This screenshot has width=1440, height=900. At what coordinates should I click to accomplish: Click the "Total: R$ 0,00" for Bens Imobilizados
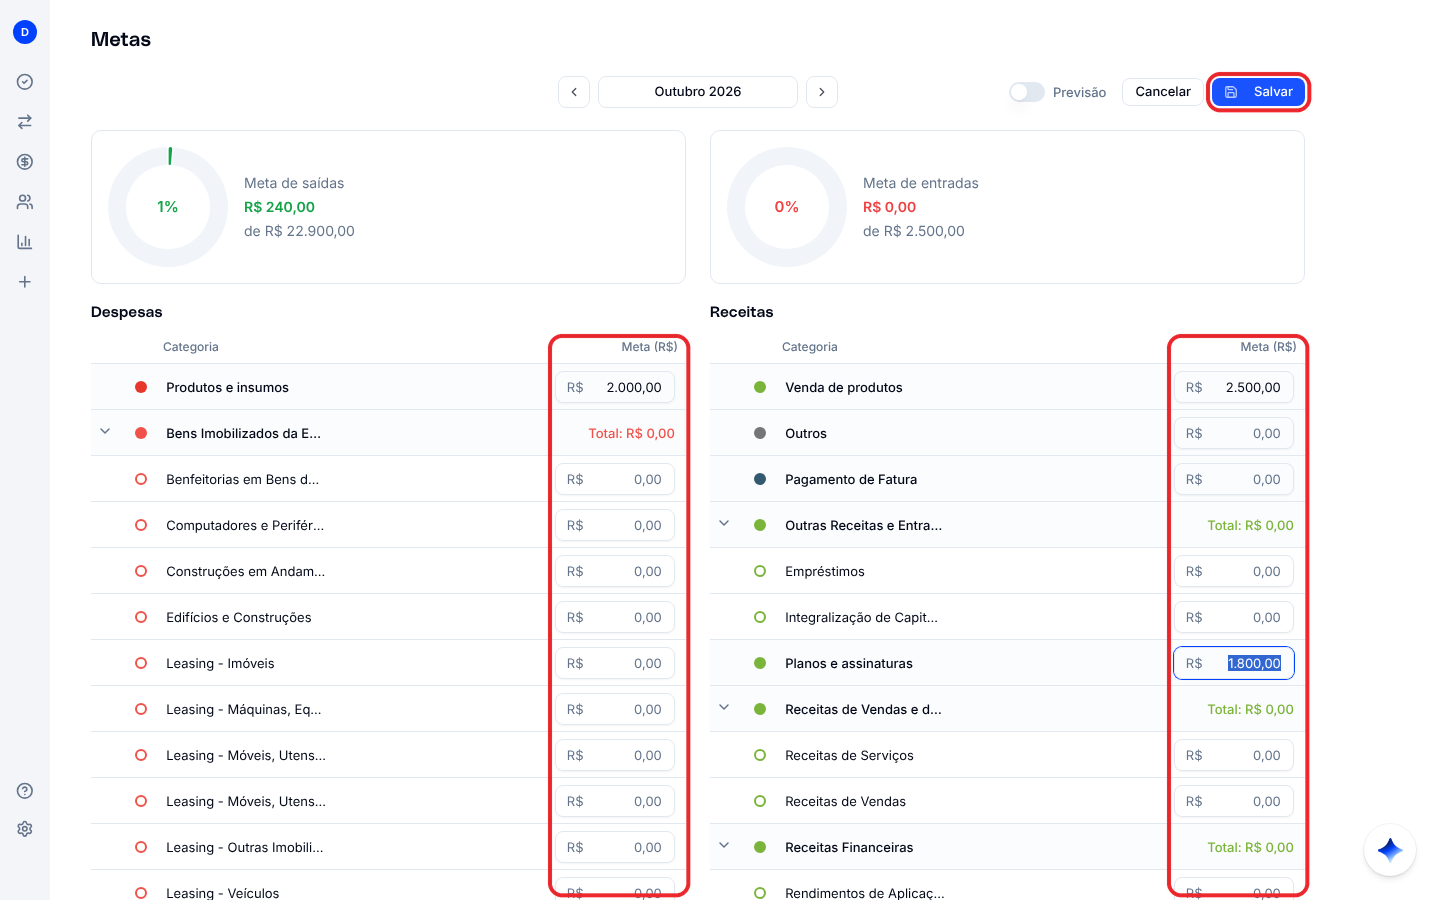pos(631,433)
